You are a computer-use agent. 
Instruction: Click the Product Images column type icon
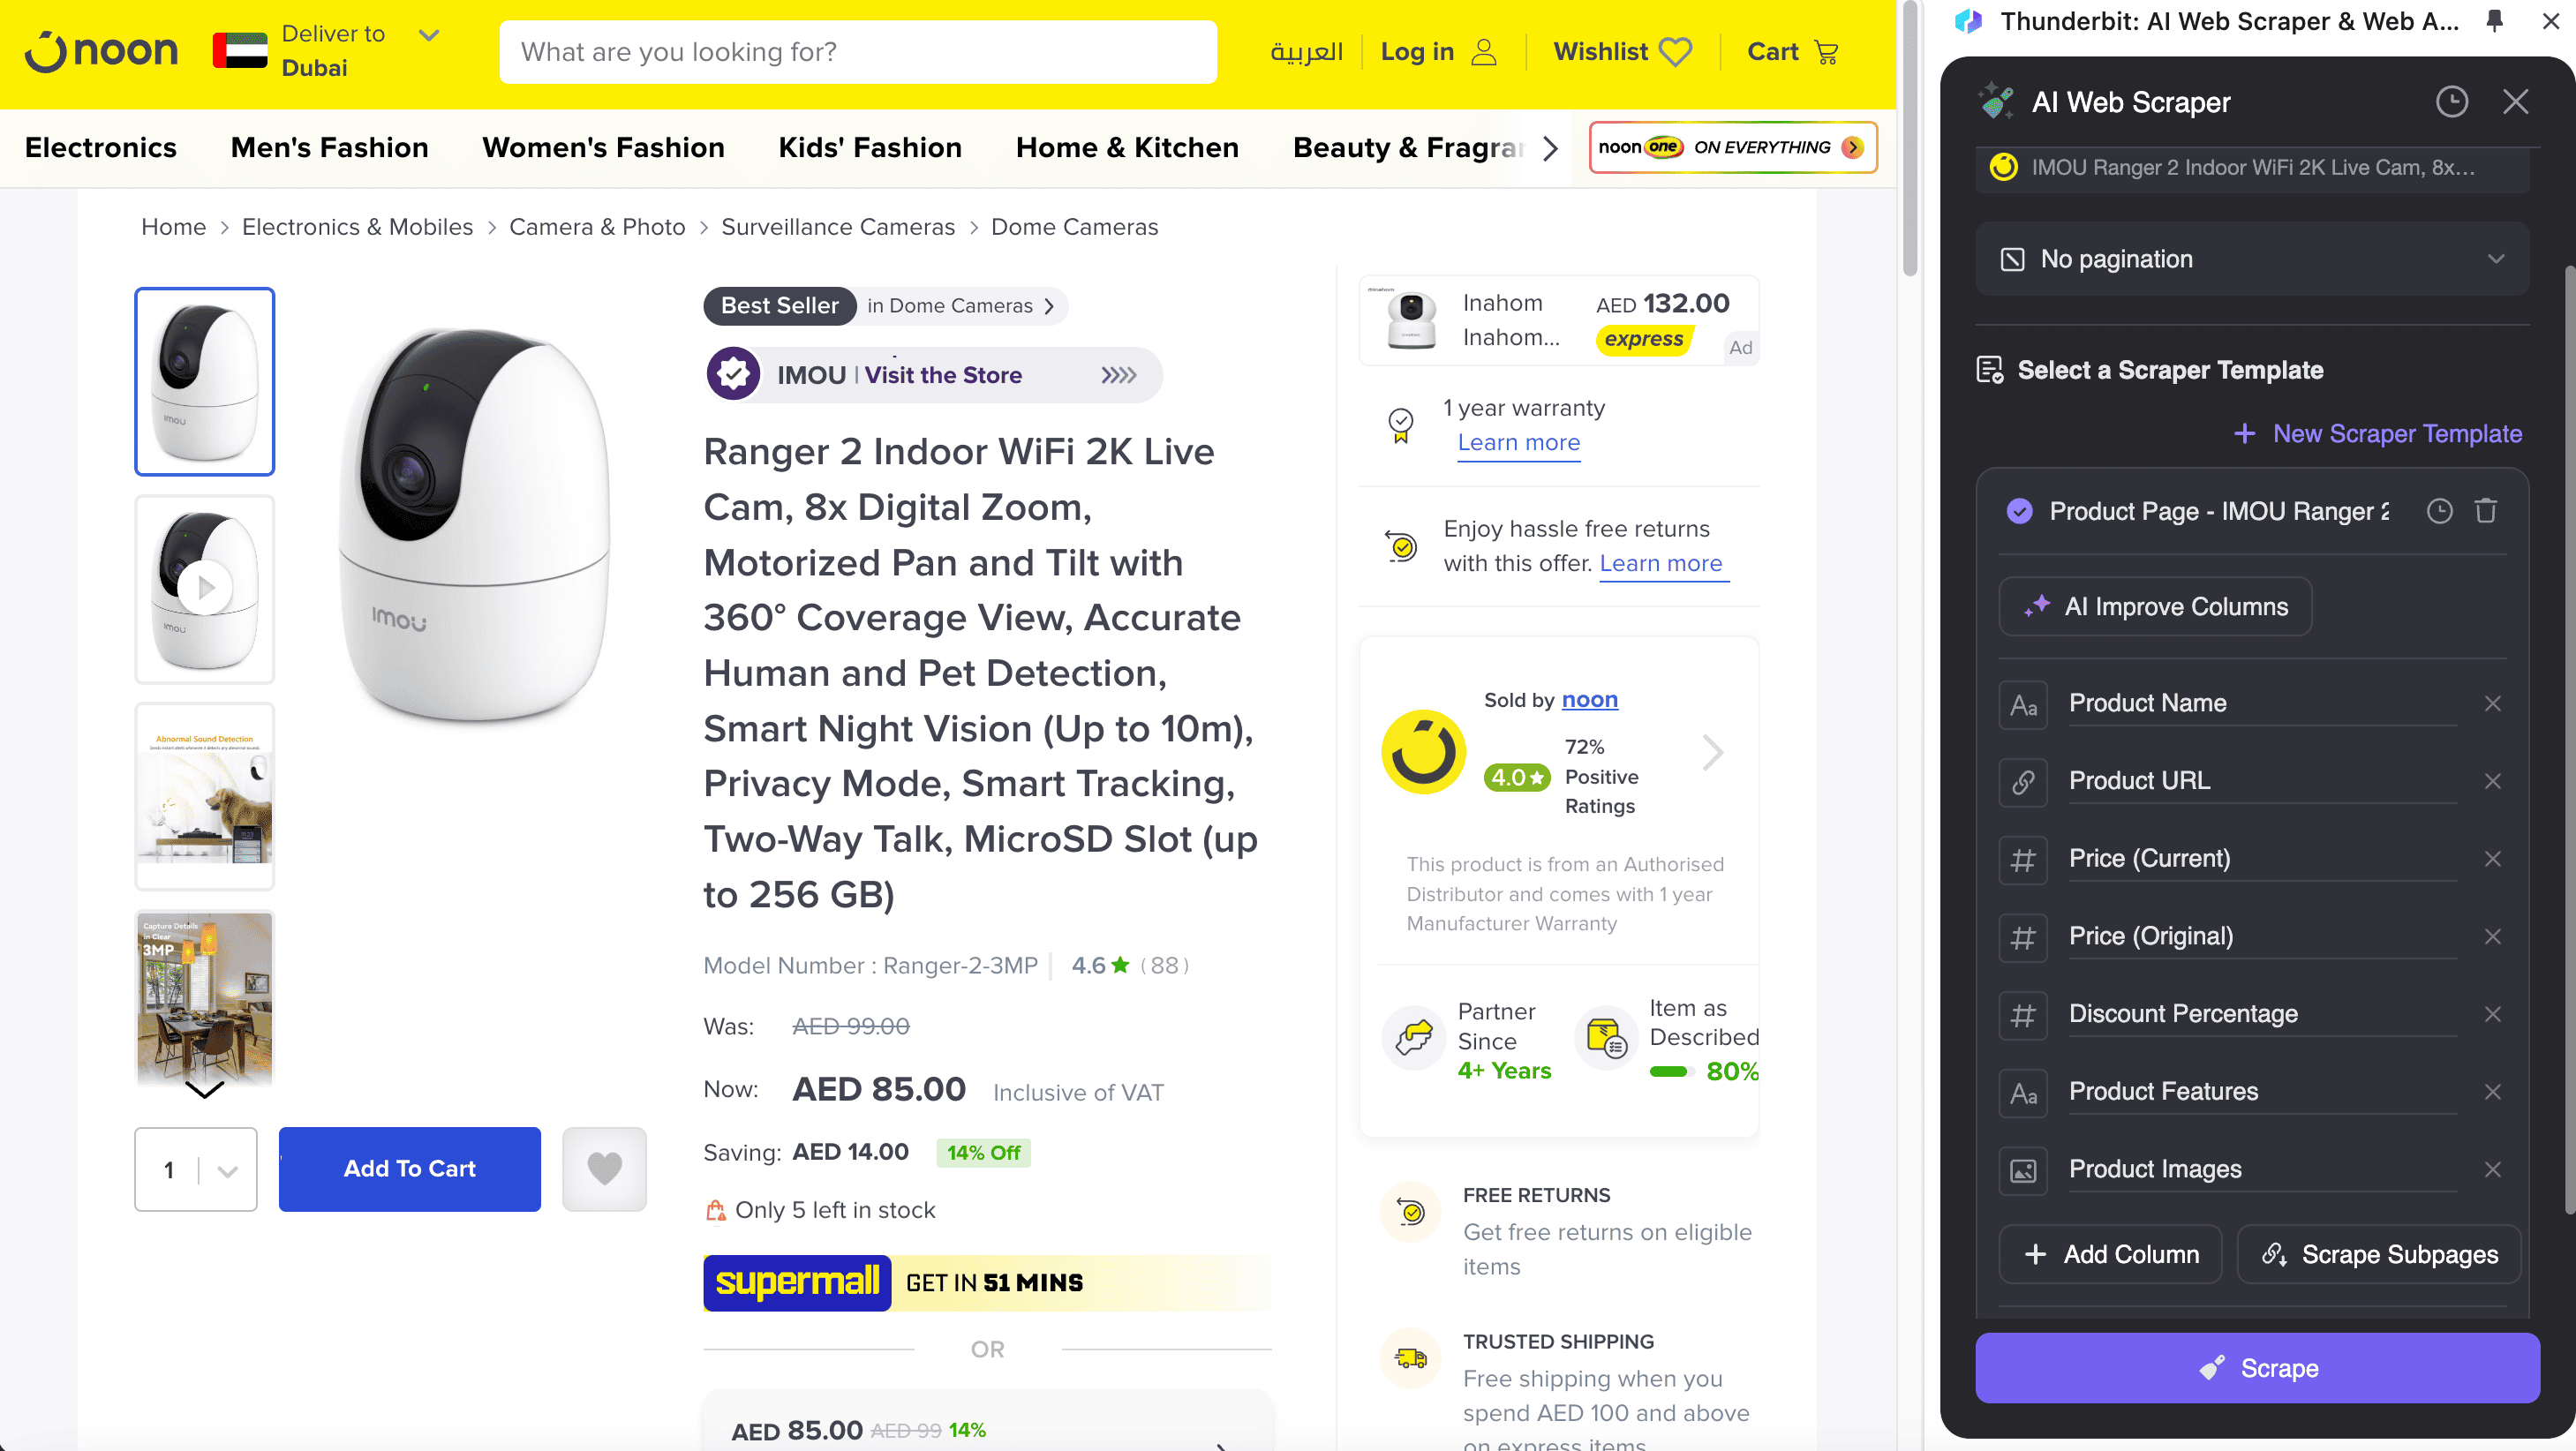(2023, 1170)
